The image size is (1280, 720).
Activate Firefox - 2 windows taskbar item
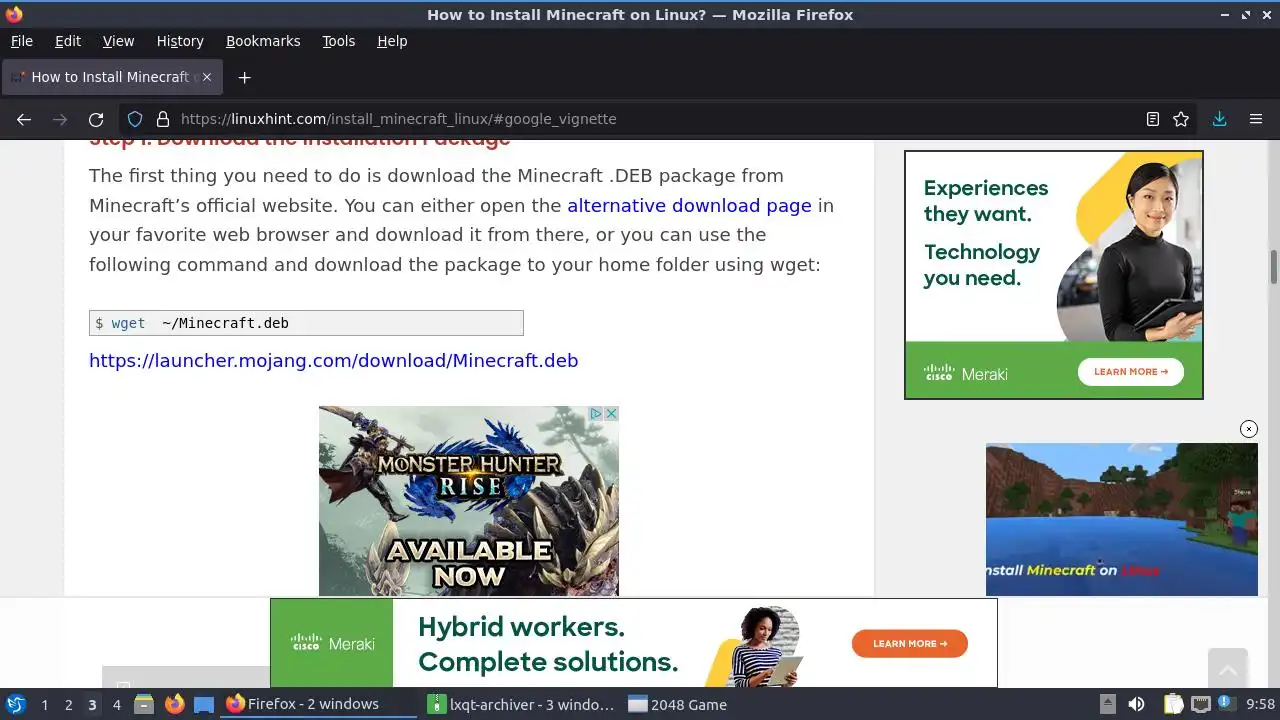[319, 704]
